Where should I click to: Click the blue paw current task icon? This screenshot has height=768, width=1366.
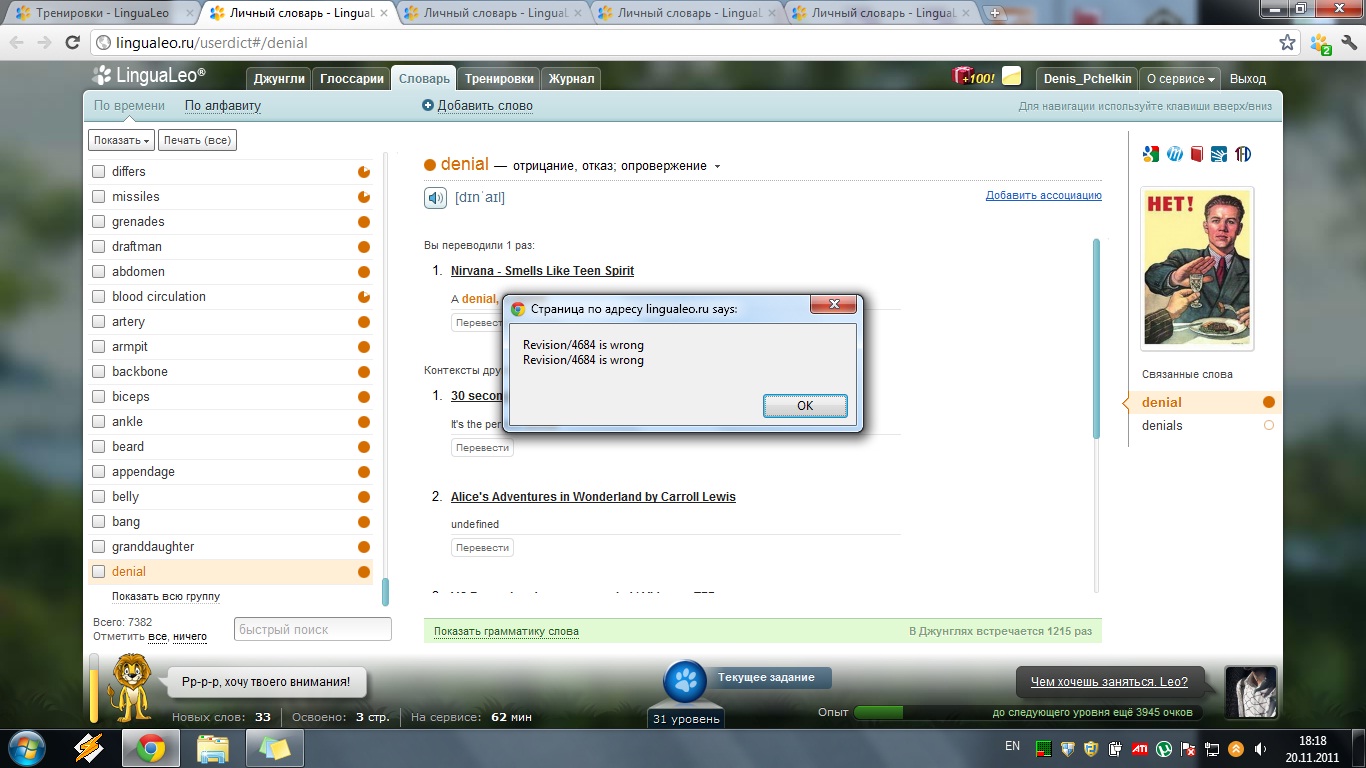(x=685, y=682)
